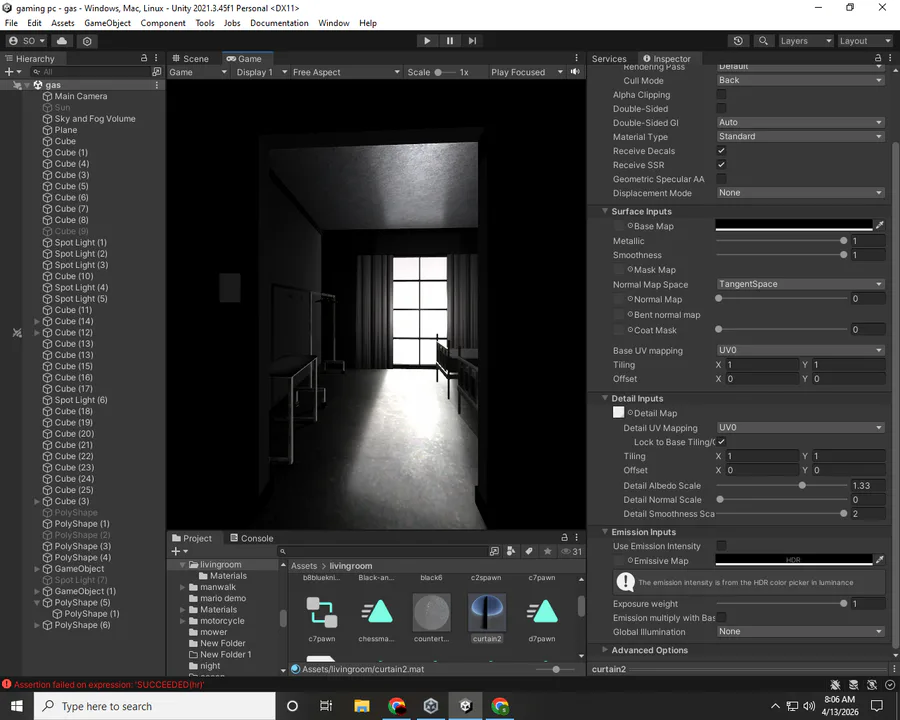Select the c7pawn prefab asset

click(x=321, y=619)
